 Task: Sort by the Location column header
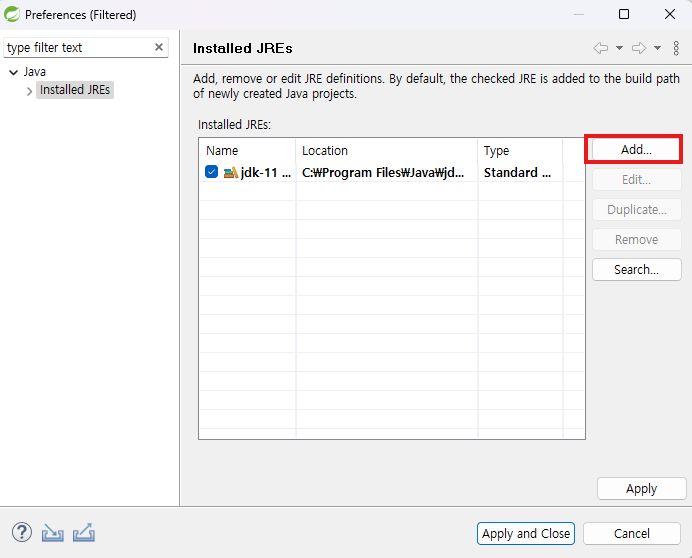[x=387, y=151]
